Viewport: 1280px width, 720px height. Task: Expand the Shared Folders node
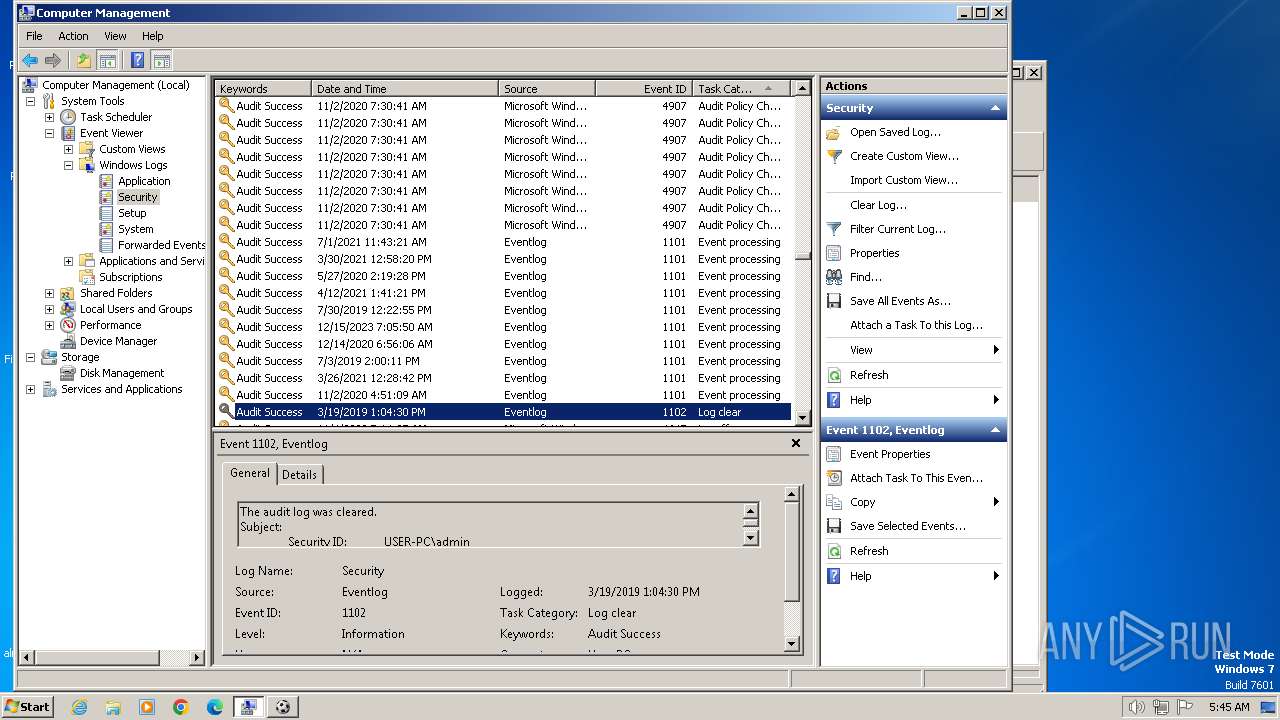(49, 293)
